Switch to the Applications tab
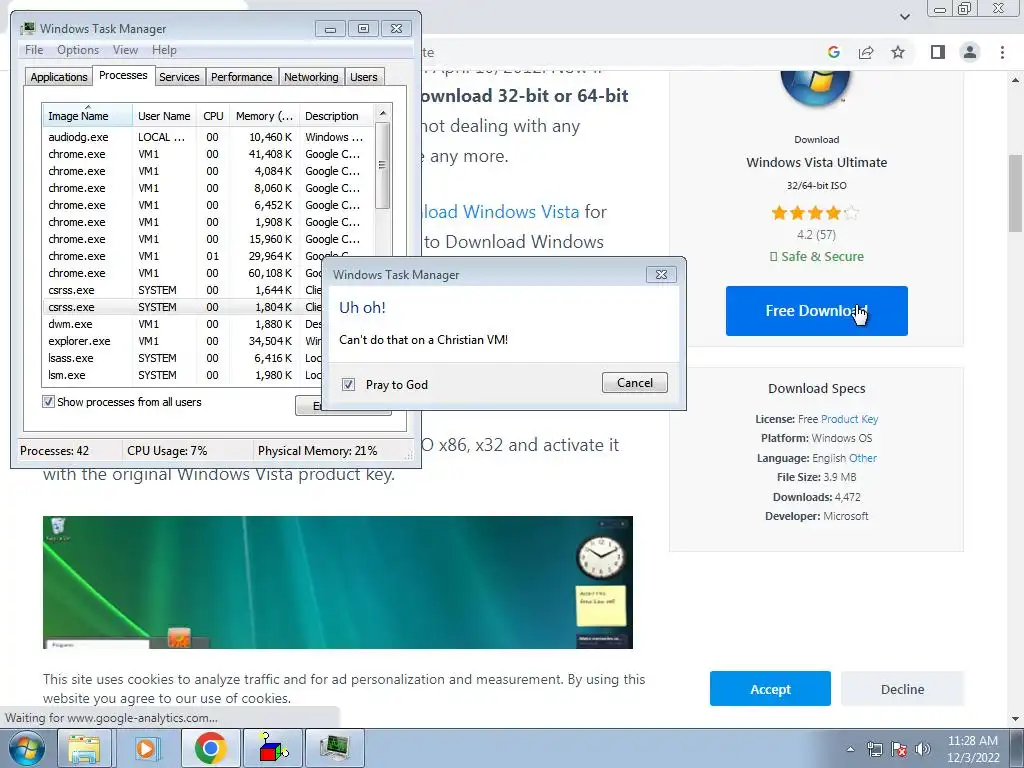The width and height of the screenshot is (1024, 768). click(59, 77)
